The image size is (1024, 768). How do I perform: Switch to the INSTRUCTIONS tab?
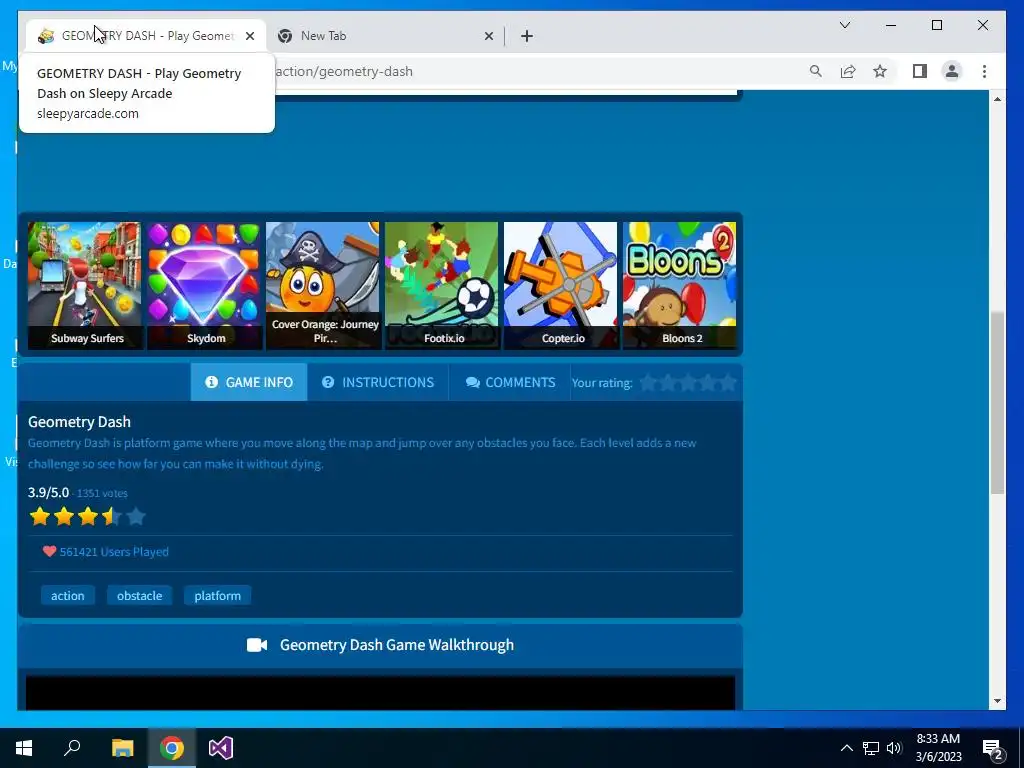[x=377, y=382]
